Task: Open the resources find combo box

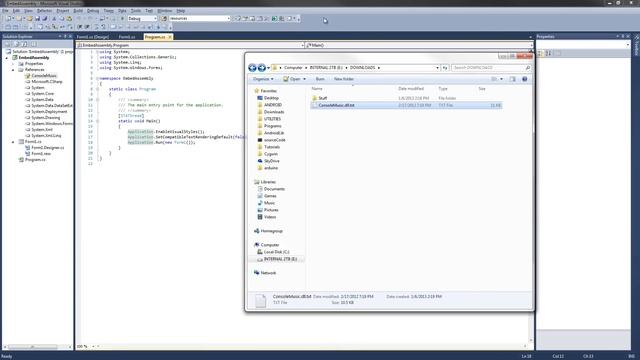Action: coord(228,18)
